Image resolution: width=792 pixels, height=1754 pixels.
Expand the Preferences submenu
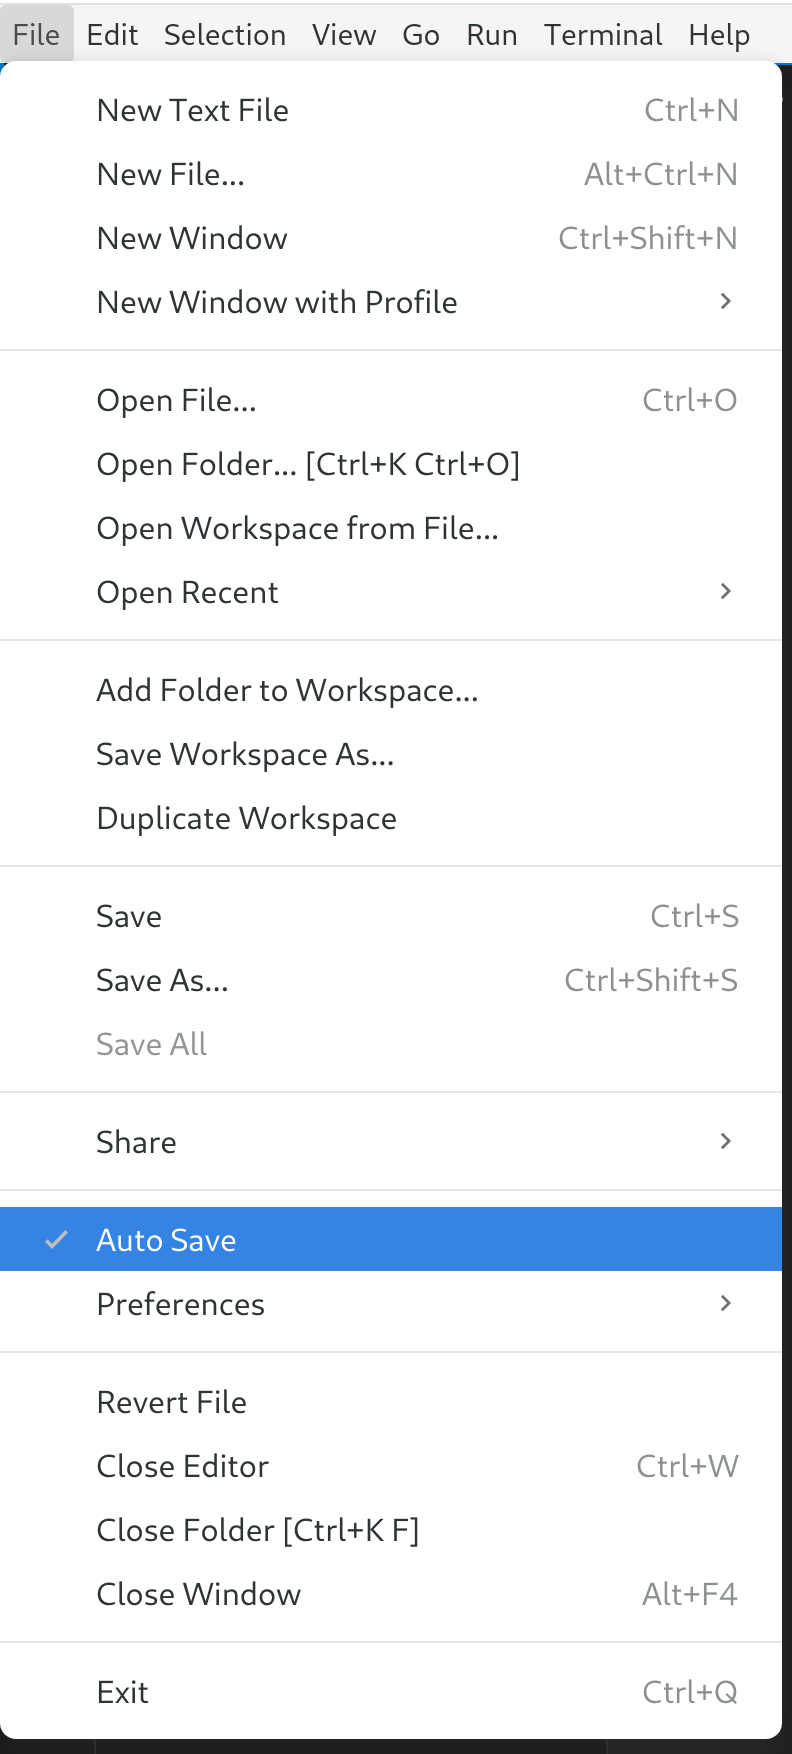(726, 1304)
